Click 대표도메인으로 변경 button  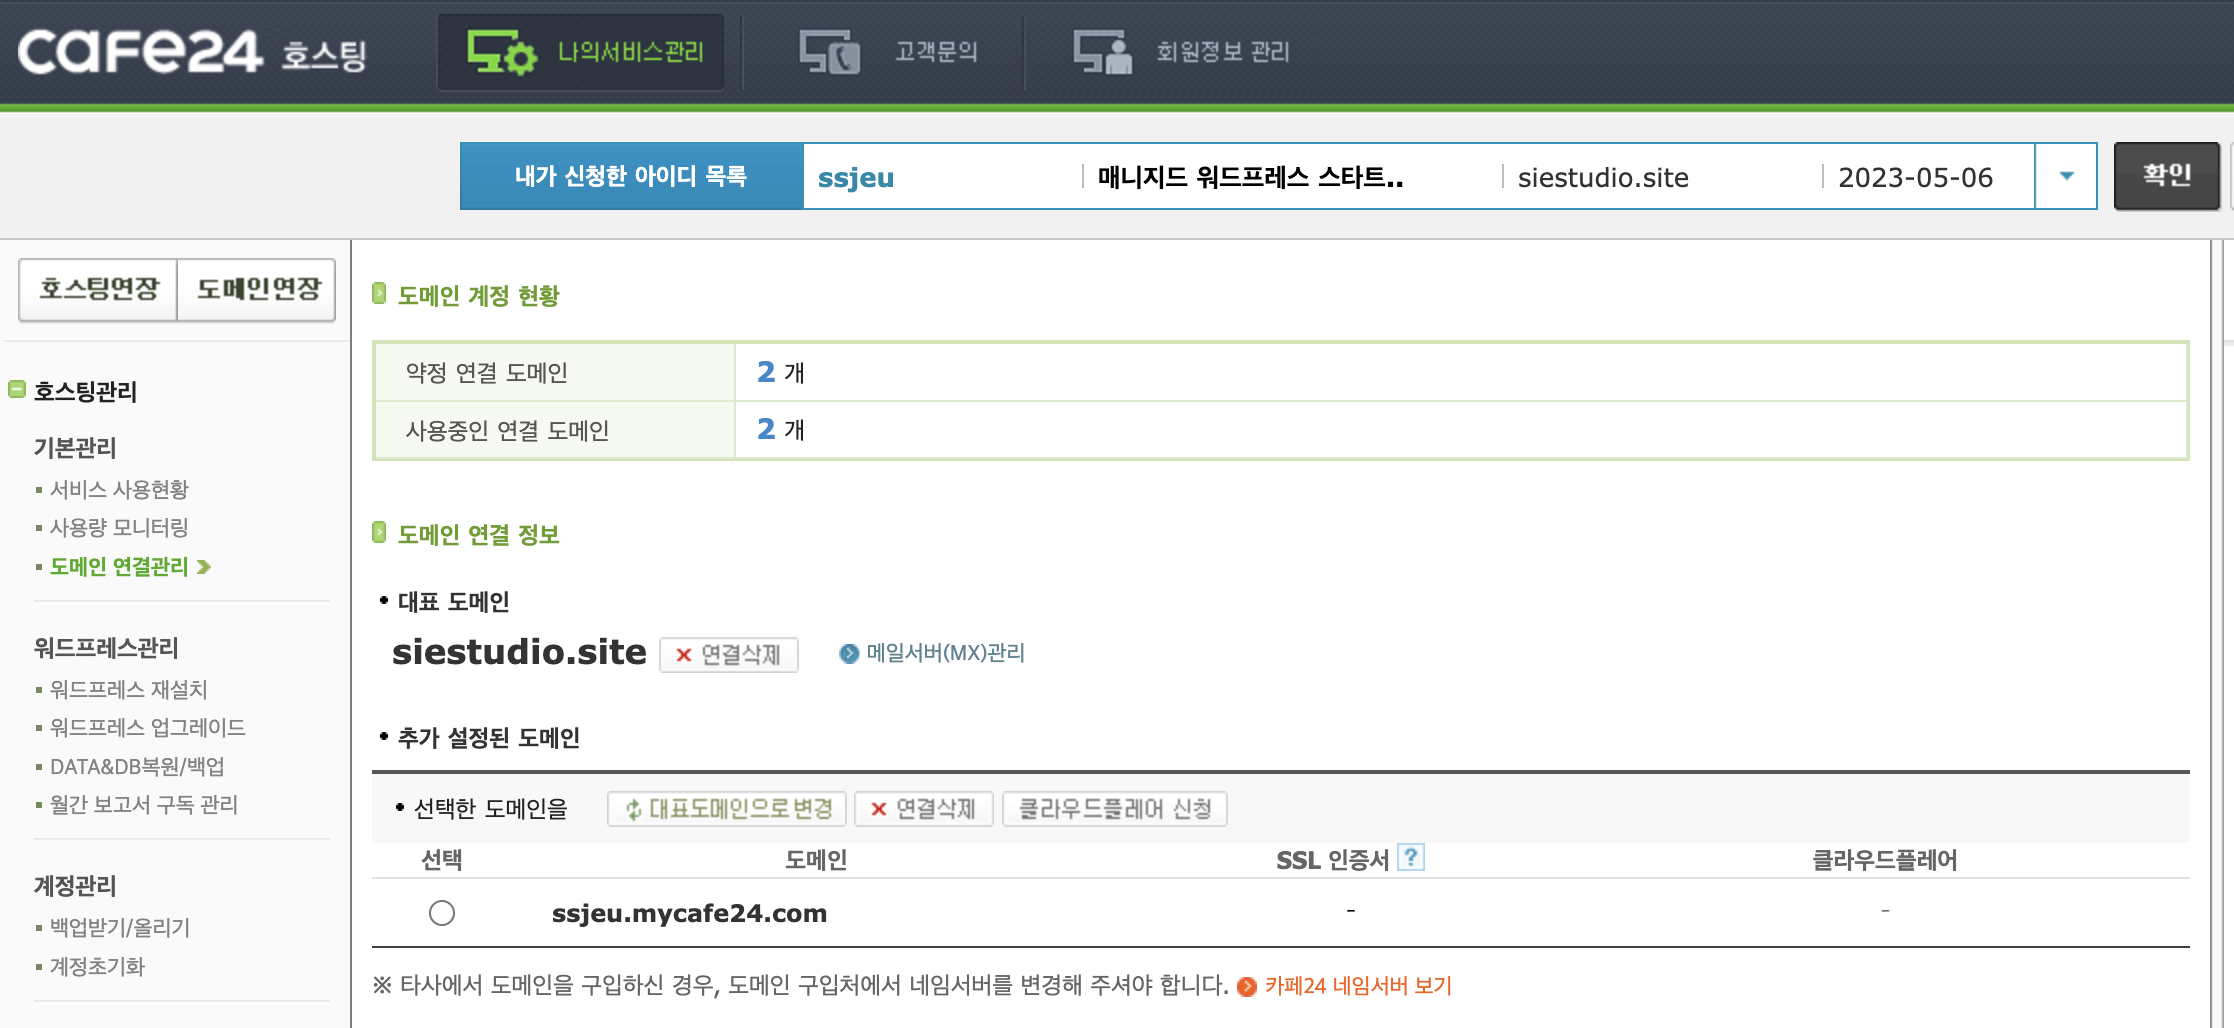click(x=727, y=808)
